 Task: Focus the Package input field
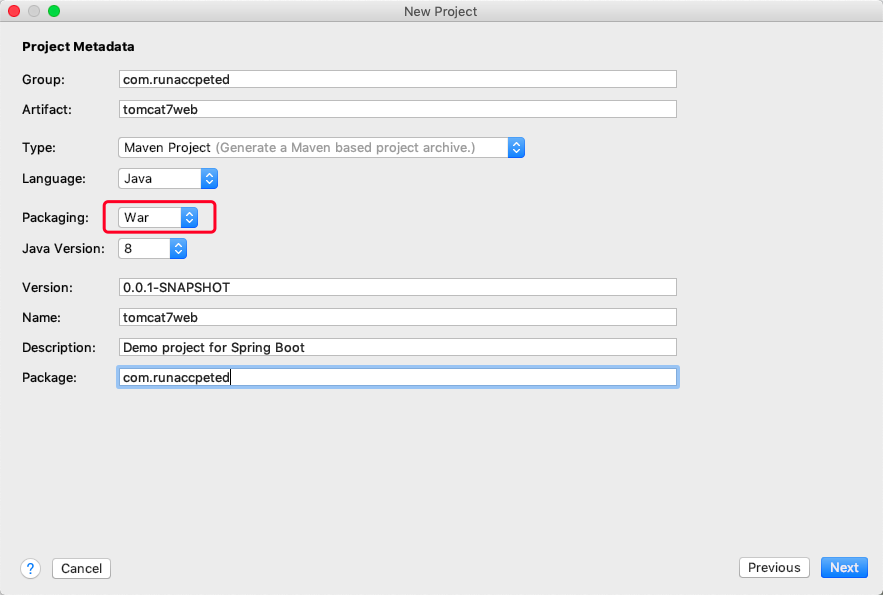point(397,377)
